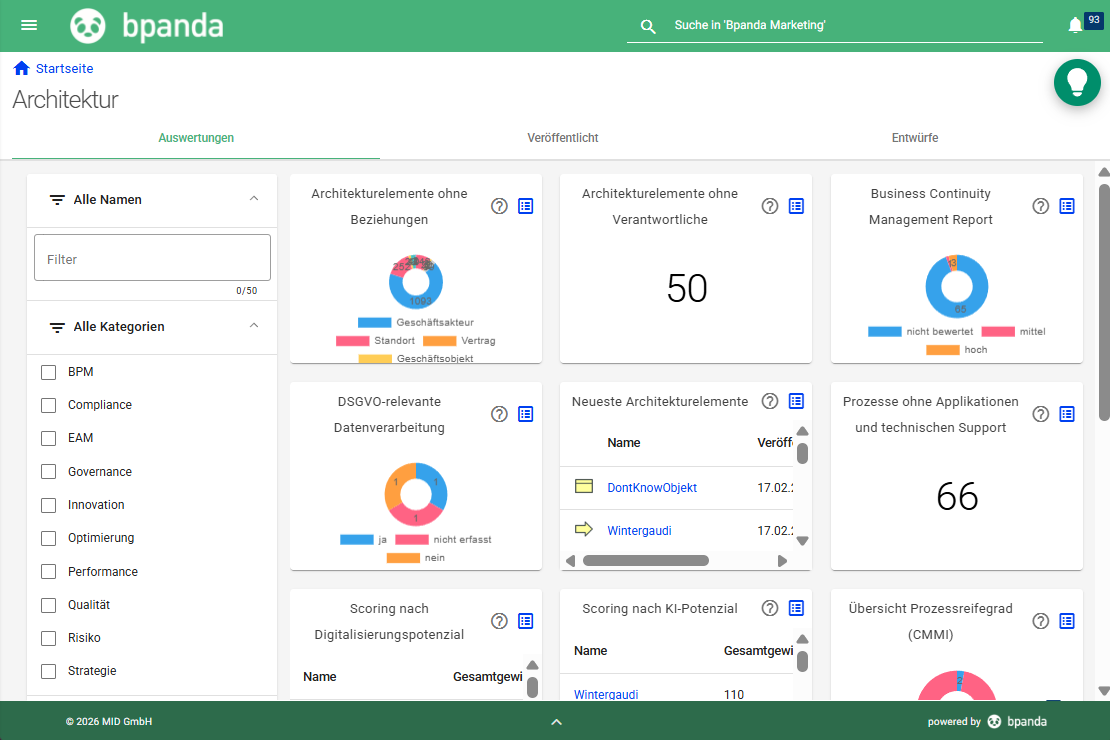Click the home icon in the breadcrumb
The height and width of the screenshot is (740, 1110).
click(x=19, y=68)
